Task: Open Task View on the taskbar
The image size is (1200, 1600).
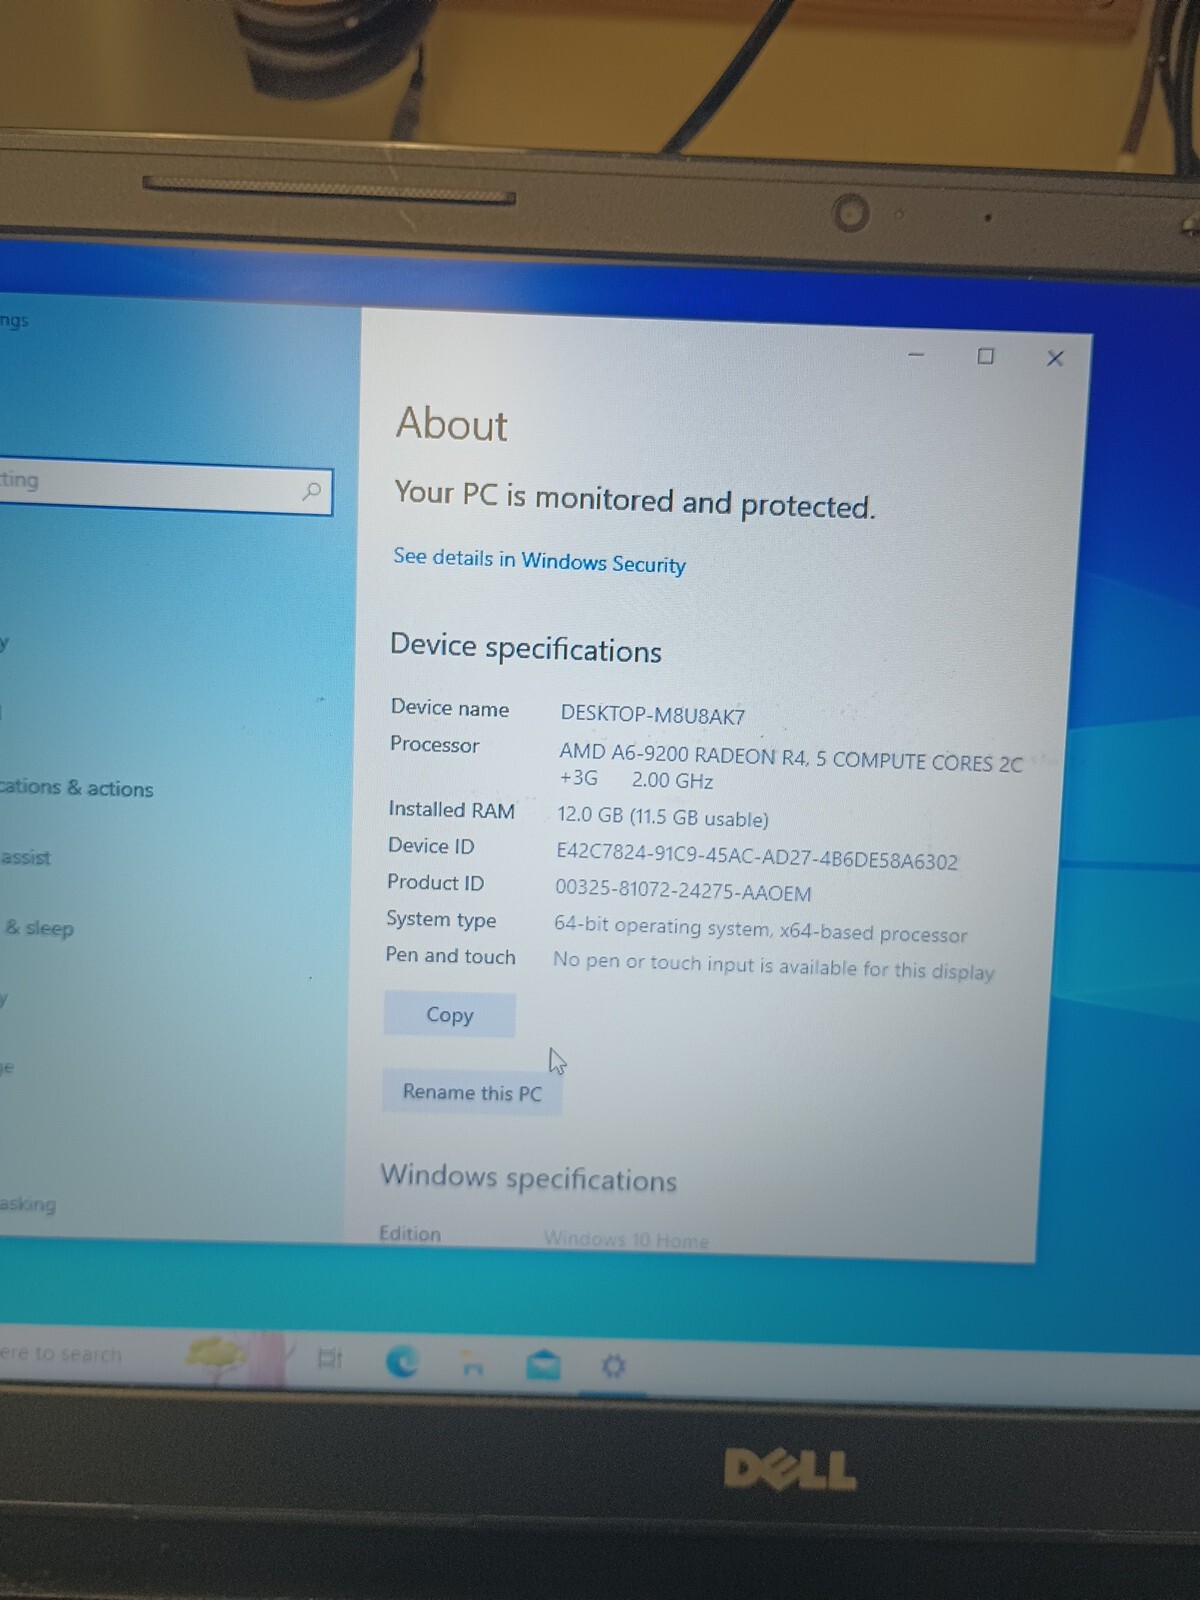Action: 329,1358
